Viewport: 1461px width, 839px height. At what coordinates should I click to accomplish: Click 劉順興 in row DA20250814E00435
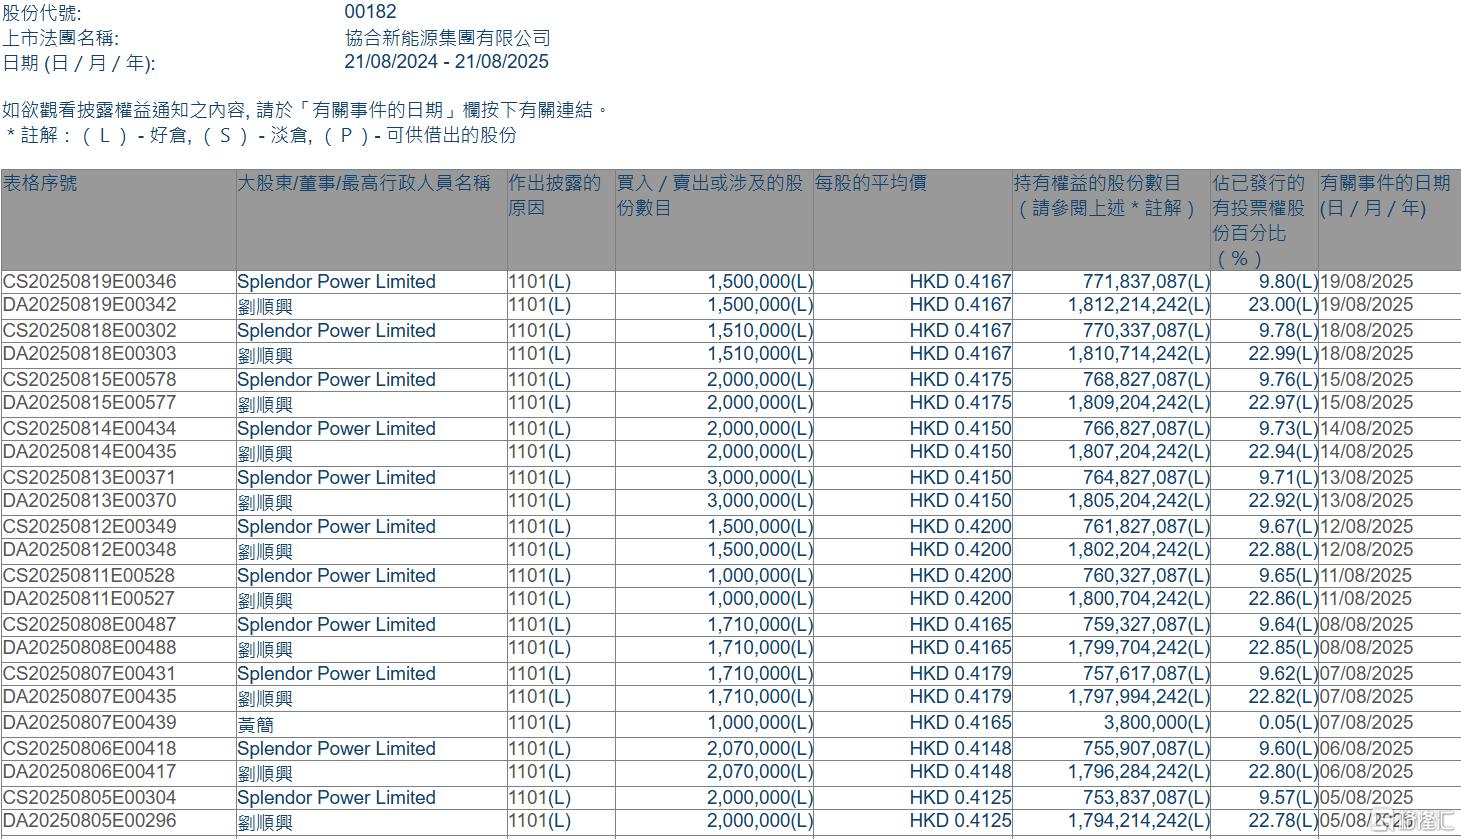tap(265, 453)
